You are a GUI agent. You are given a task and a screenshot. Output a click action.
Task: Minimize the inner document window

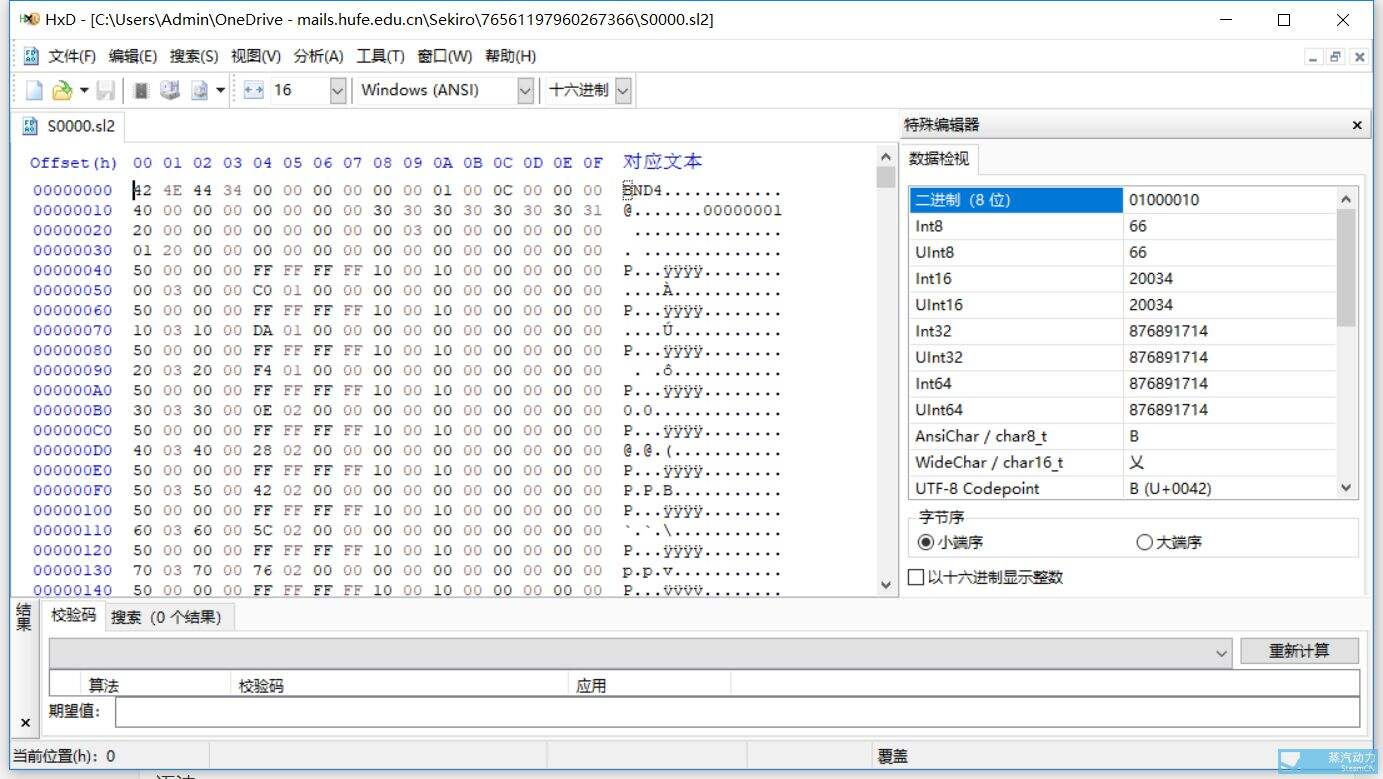point(1314,57)
